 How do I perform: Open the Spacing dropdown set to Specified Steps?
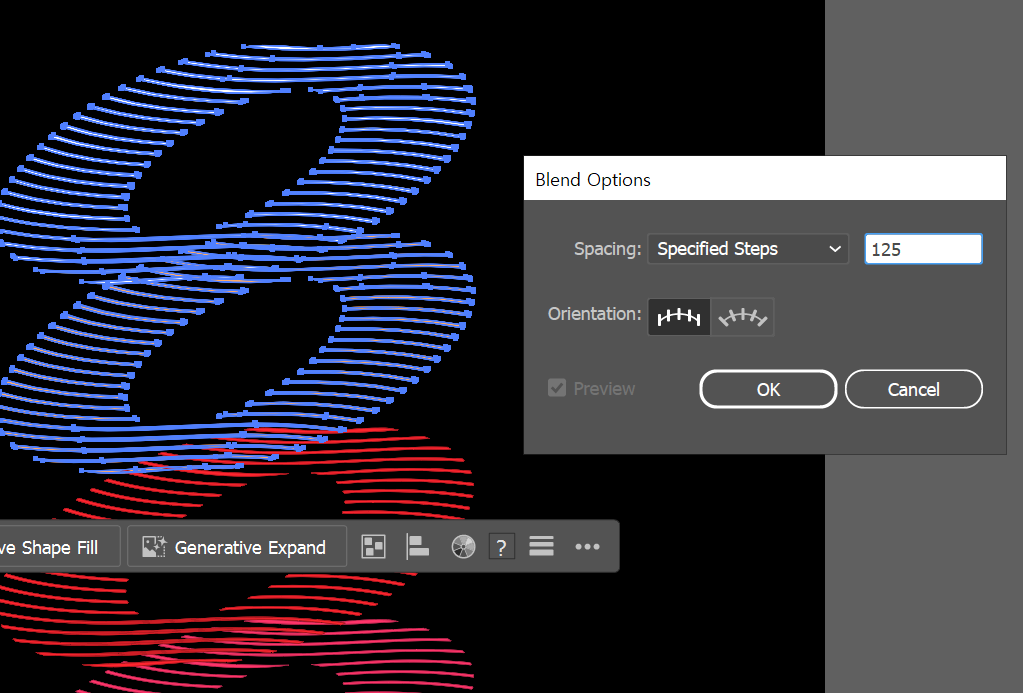coord(748,249)
